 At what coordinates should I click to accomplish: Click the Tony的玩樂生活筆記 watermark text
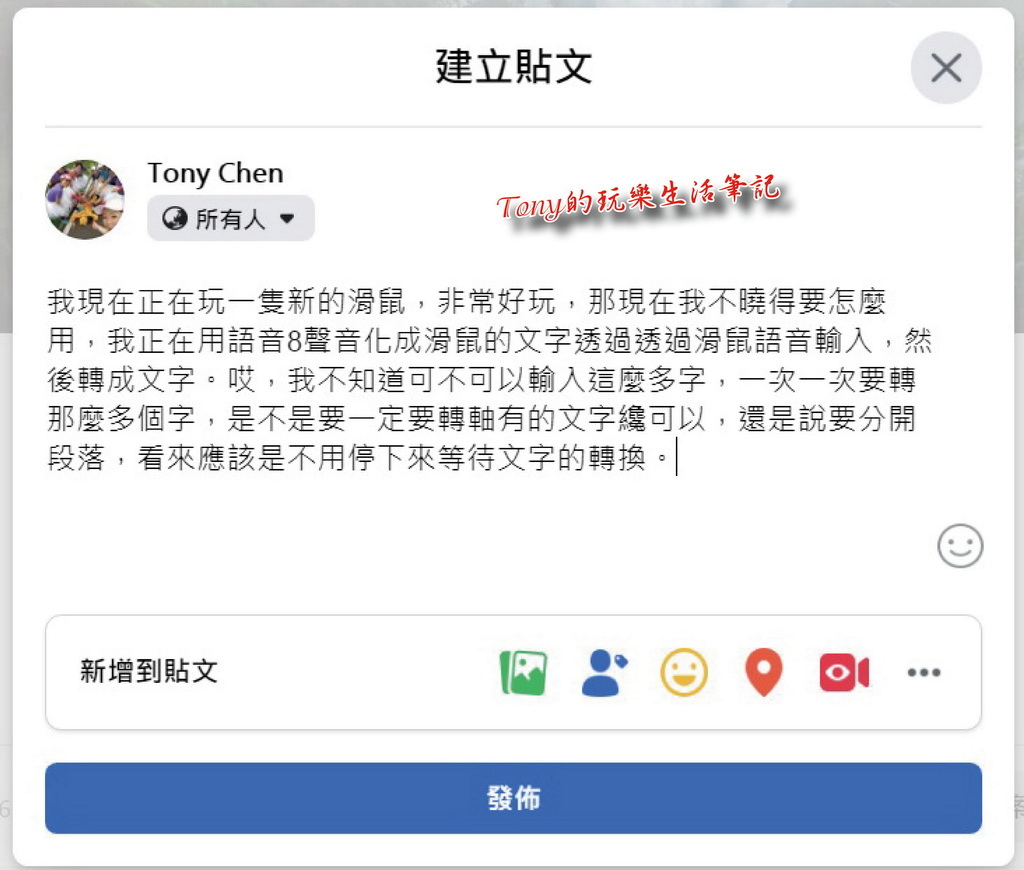click(638, 197)
